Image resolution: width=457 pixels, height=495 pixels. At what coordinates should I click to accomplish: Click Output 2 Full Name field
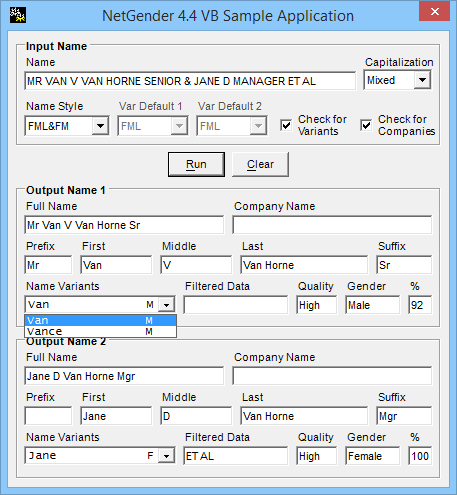124,376
